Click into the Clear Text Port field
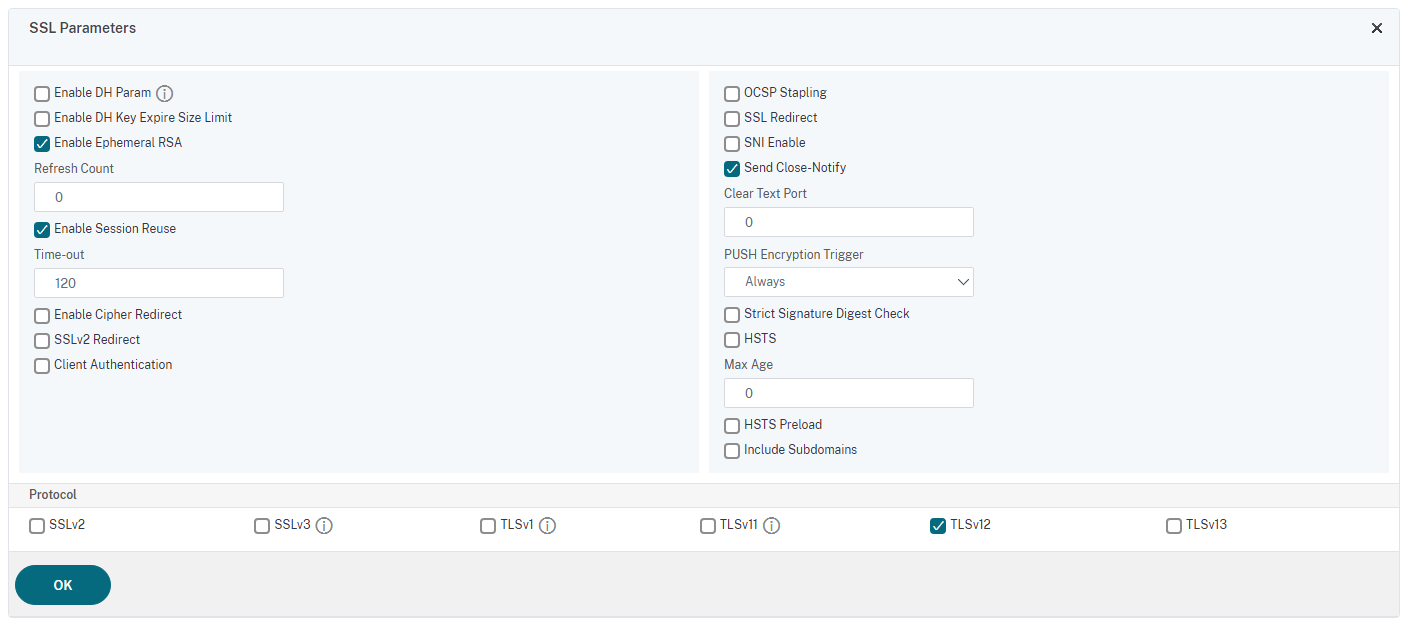The height and width of the screenshot is (625, 1409). pyautogui.click(x=848, y=222)
